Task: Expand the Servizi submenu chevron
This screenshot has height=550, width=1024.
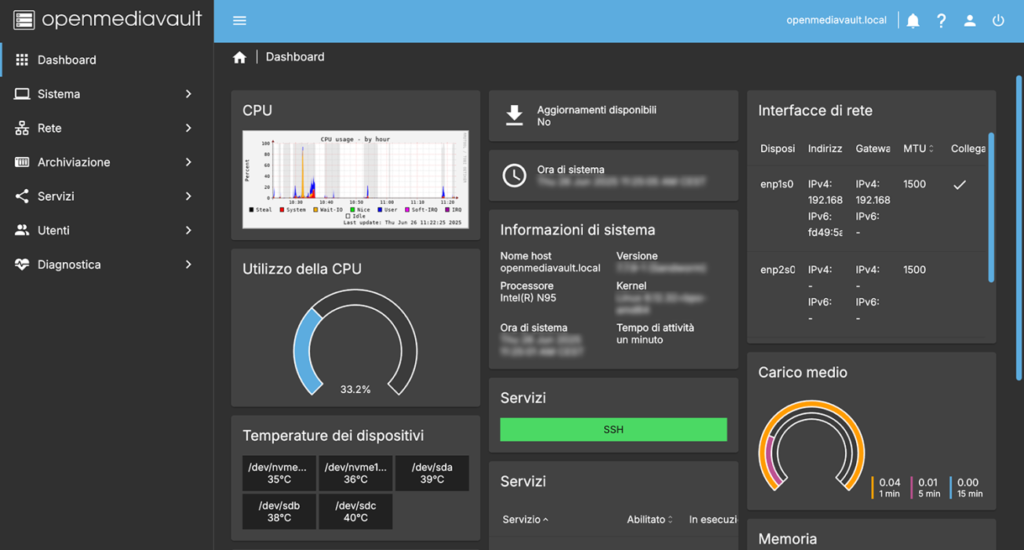Action: click(188, 196)
